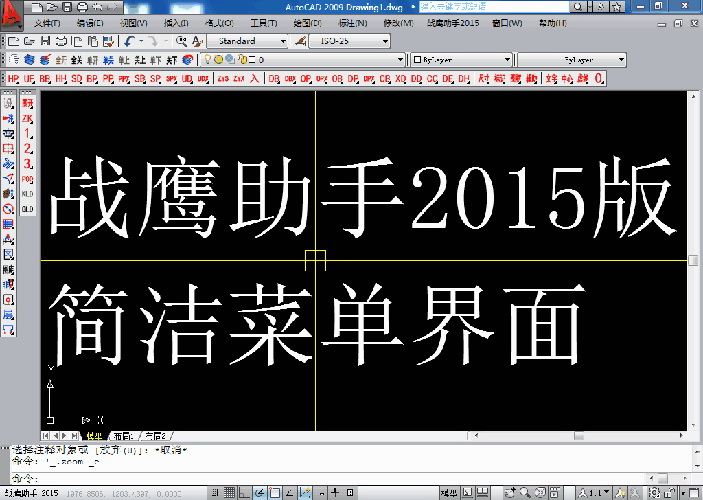Click the red F00 button in side toolbar
The width and height of the screenshot is (703, 500).
[x=28, y=179]
